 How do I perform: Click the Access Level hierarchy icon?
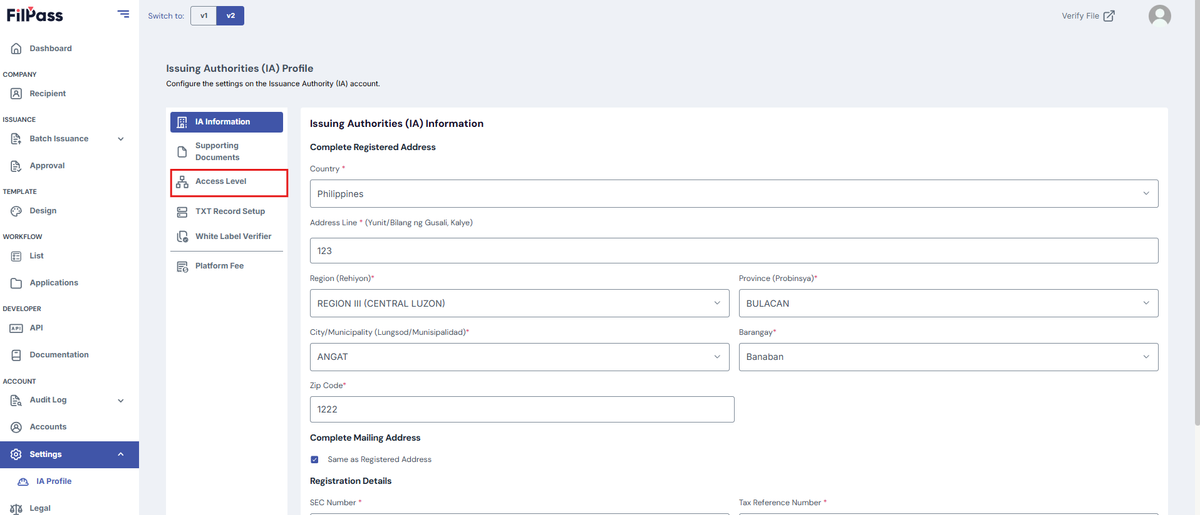tap(182, 182)
